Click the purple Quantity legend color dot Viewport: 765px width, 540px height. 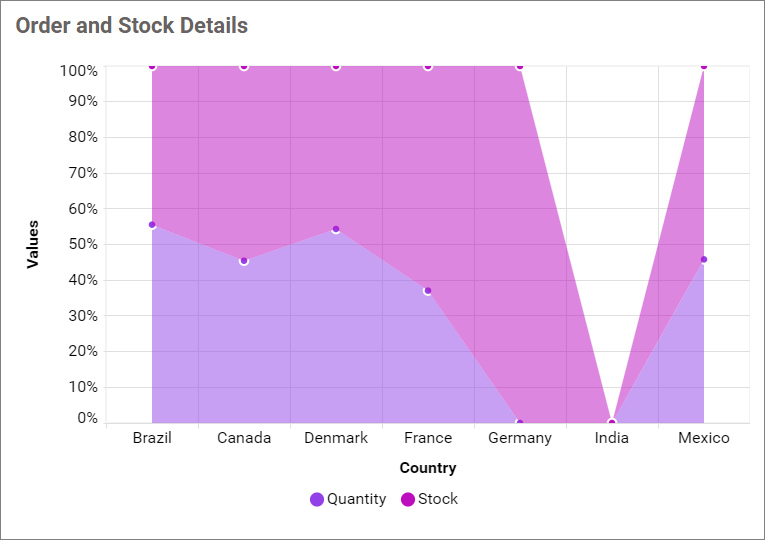click(317, 499)
